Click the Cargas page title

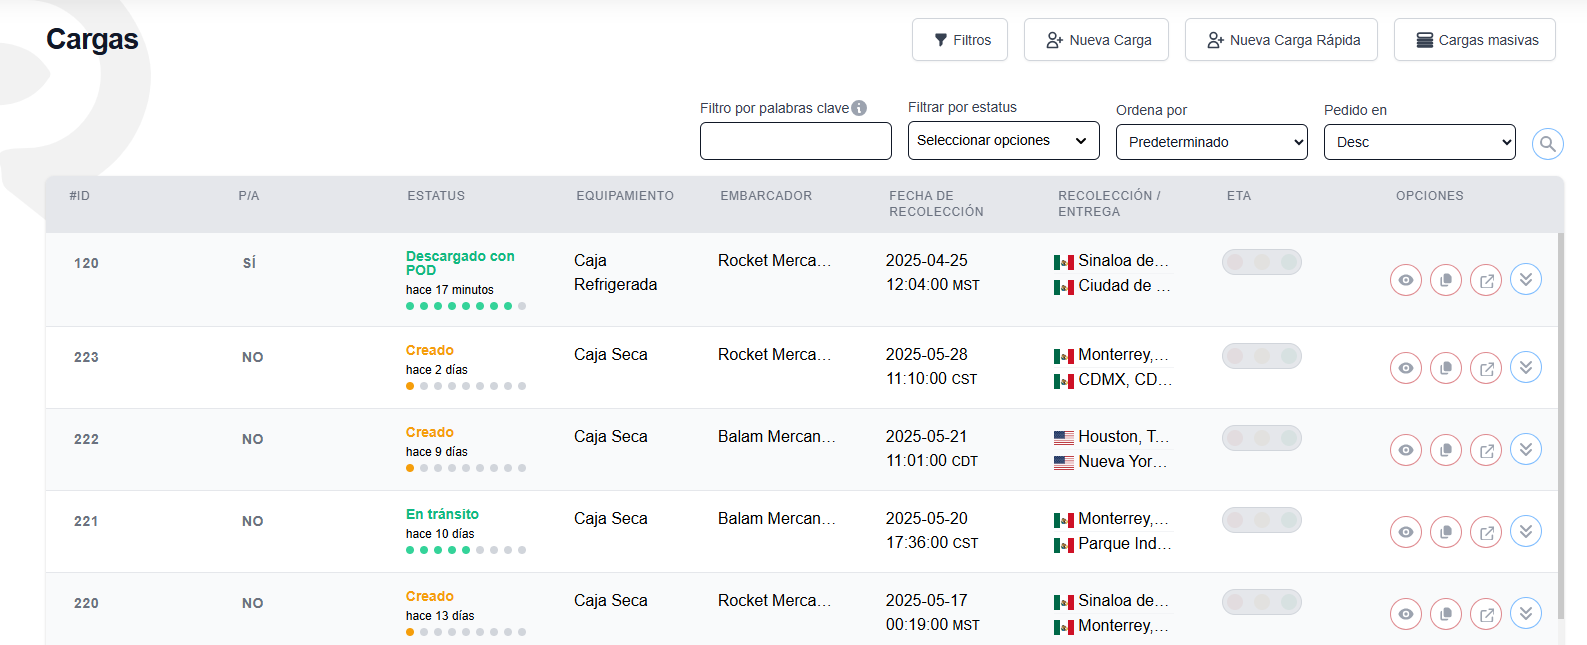point(92,39)
